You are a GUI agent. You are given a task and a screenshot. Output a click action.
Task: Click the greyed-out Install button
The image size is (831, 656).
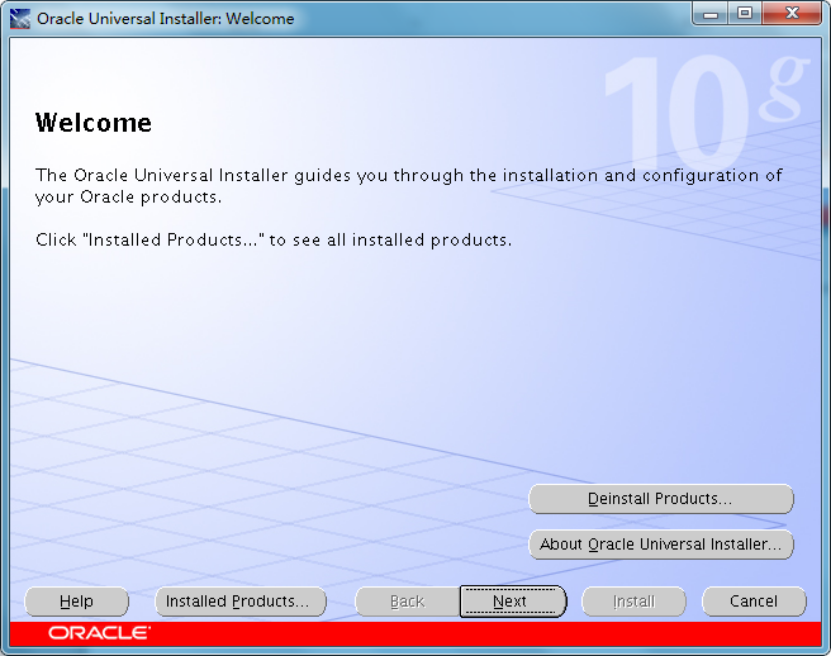[633, 602]
